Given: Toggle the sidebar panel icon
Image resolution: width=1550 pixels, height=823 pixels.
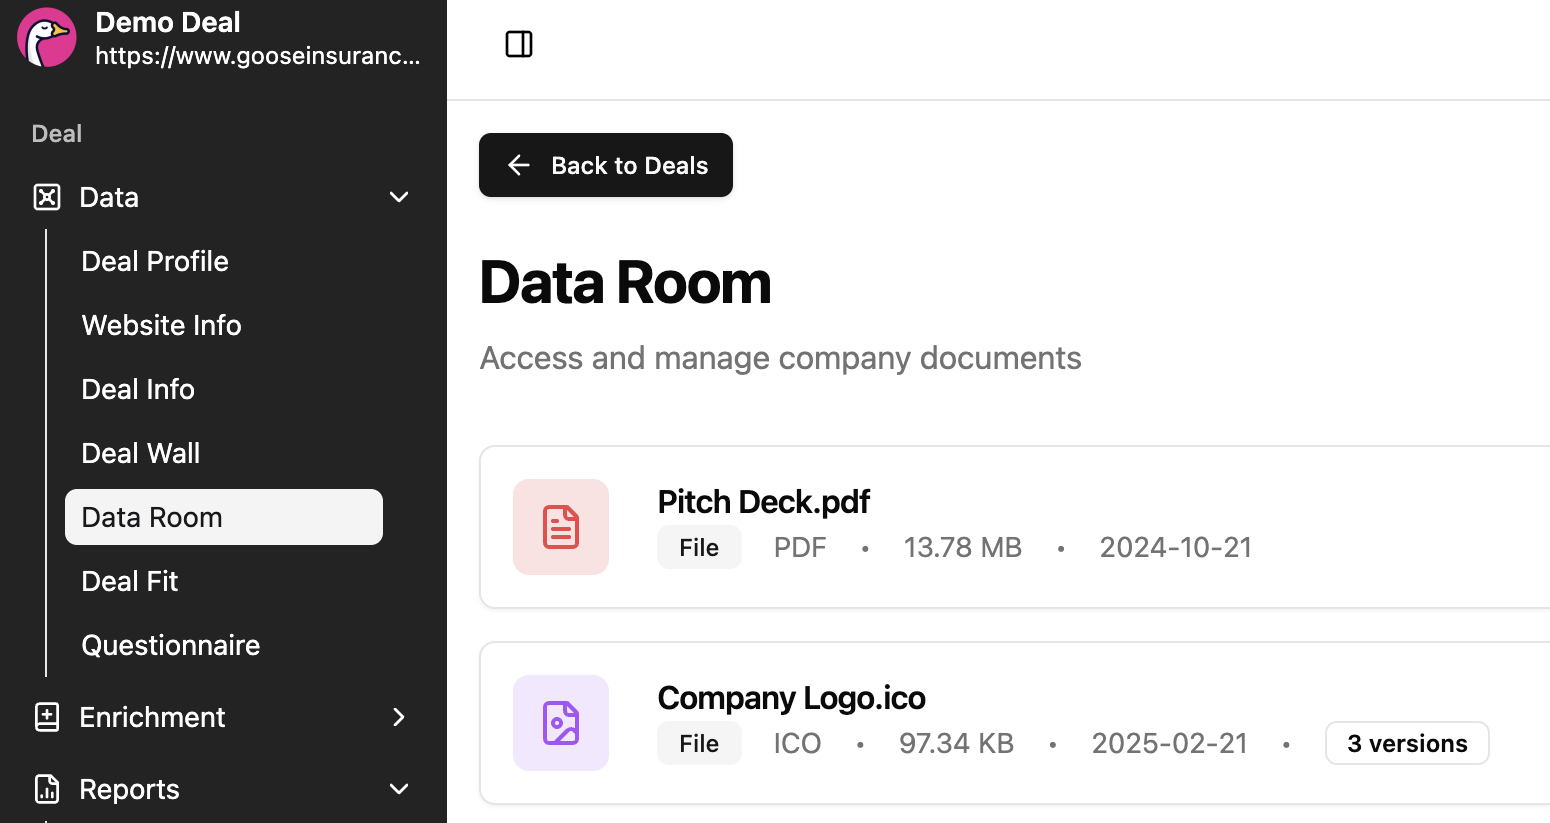Looking at the screenshot, I should (519, 44).
